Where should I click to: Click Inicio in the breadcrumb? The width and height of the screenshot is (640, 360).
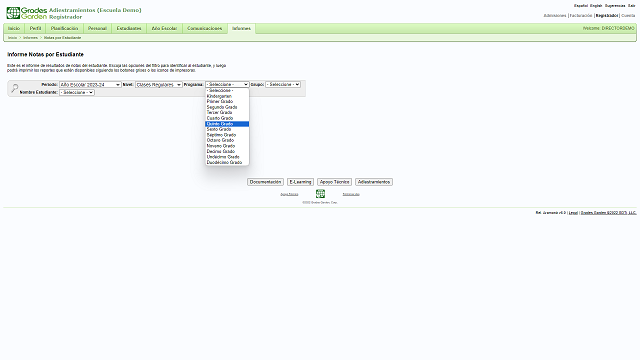[x=13, y=38]
